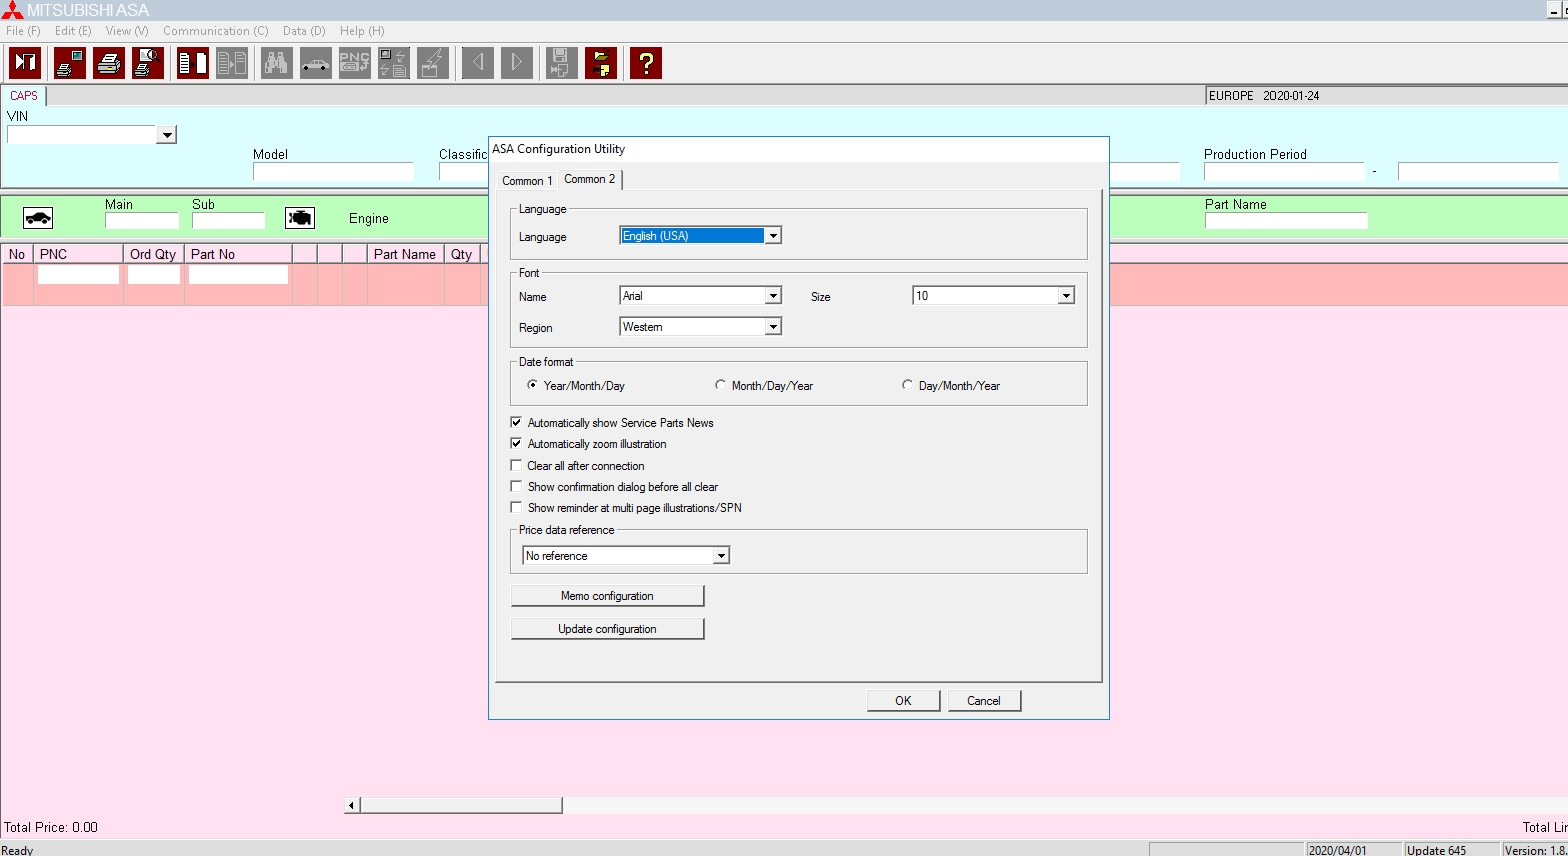Open the Language dropdown
1568x856 pixels.
point(772,236)
